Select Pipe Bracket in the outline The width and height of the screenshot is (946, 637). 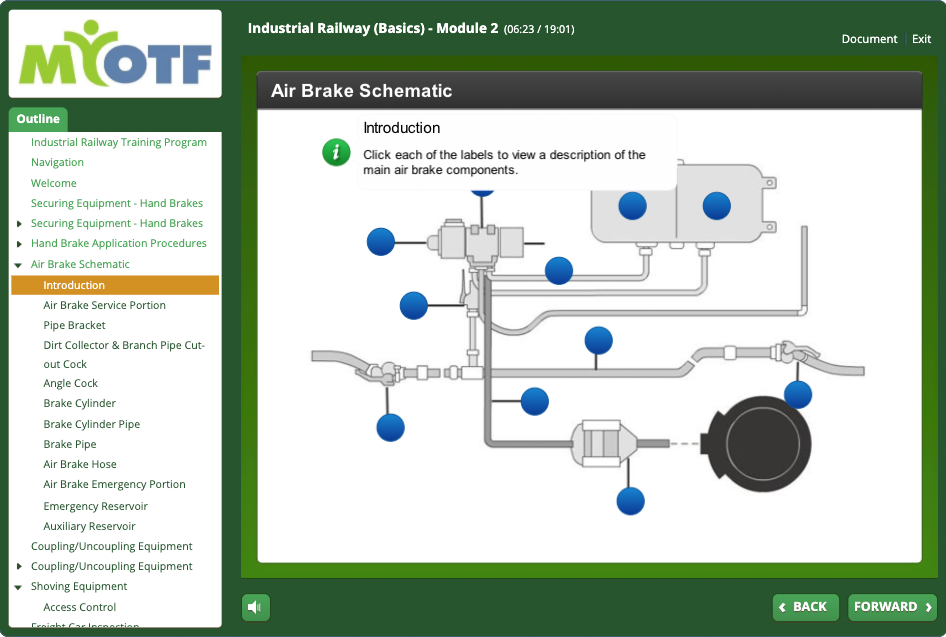[x=74, y=325]
